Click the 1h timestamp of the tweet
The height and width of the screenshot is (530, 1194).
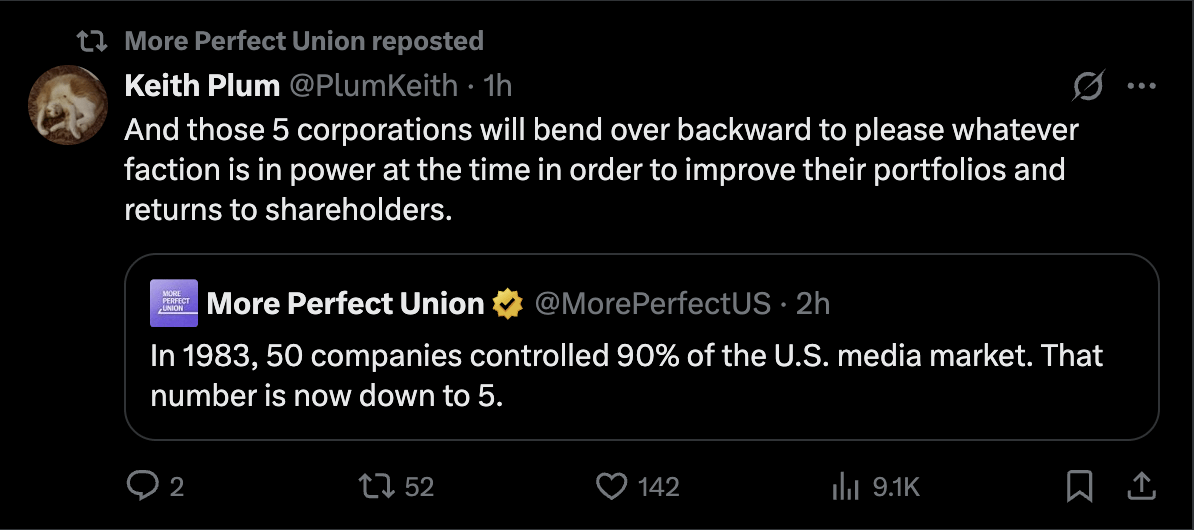click(x=498, y=86)
